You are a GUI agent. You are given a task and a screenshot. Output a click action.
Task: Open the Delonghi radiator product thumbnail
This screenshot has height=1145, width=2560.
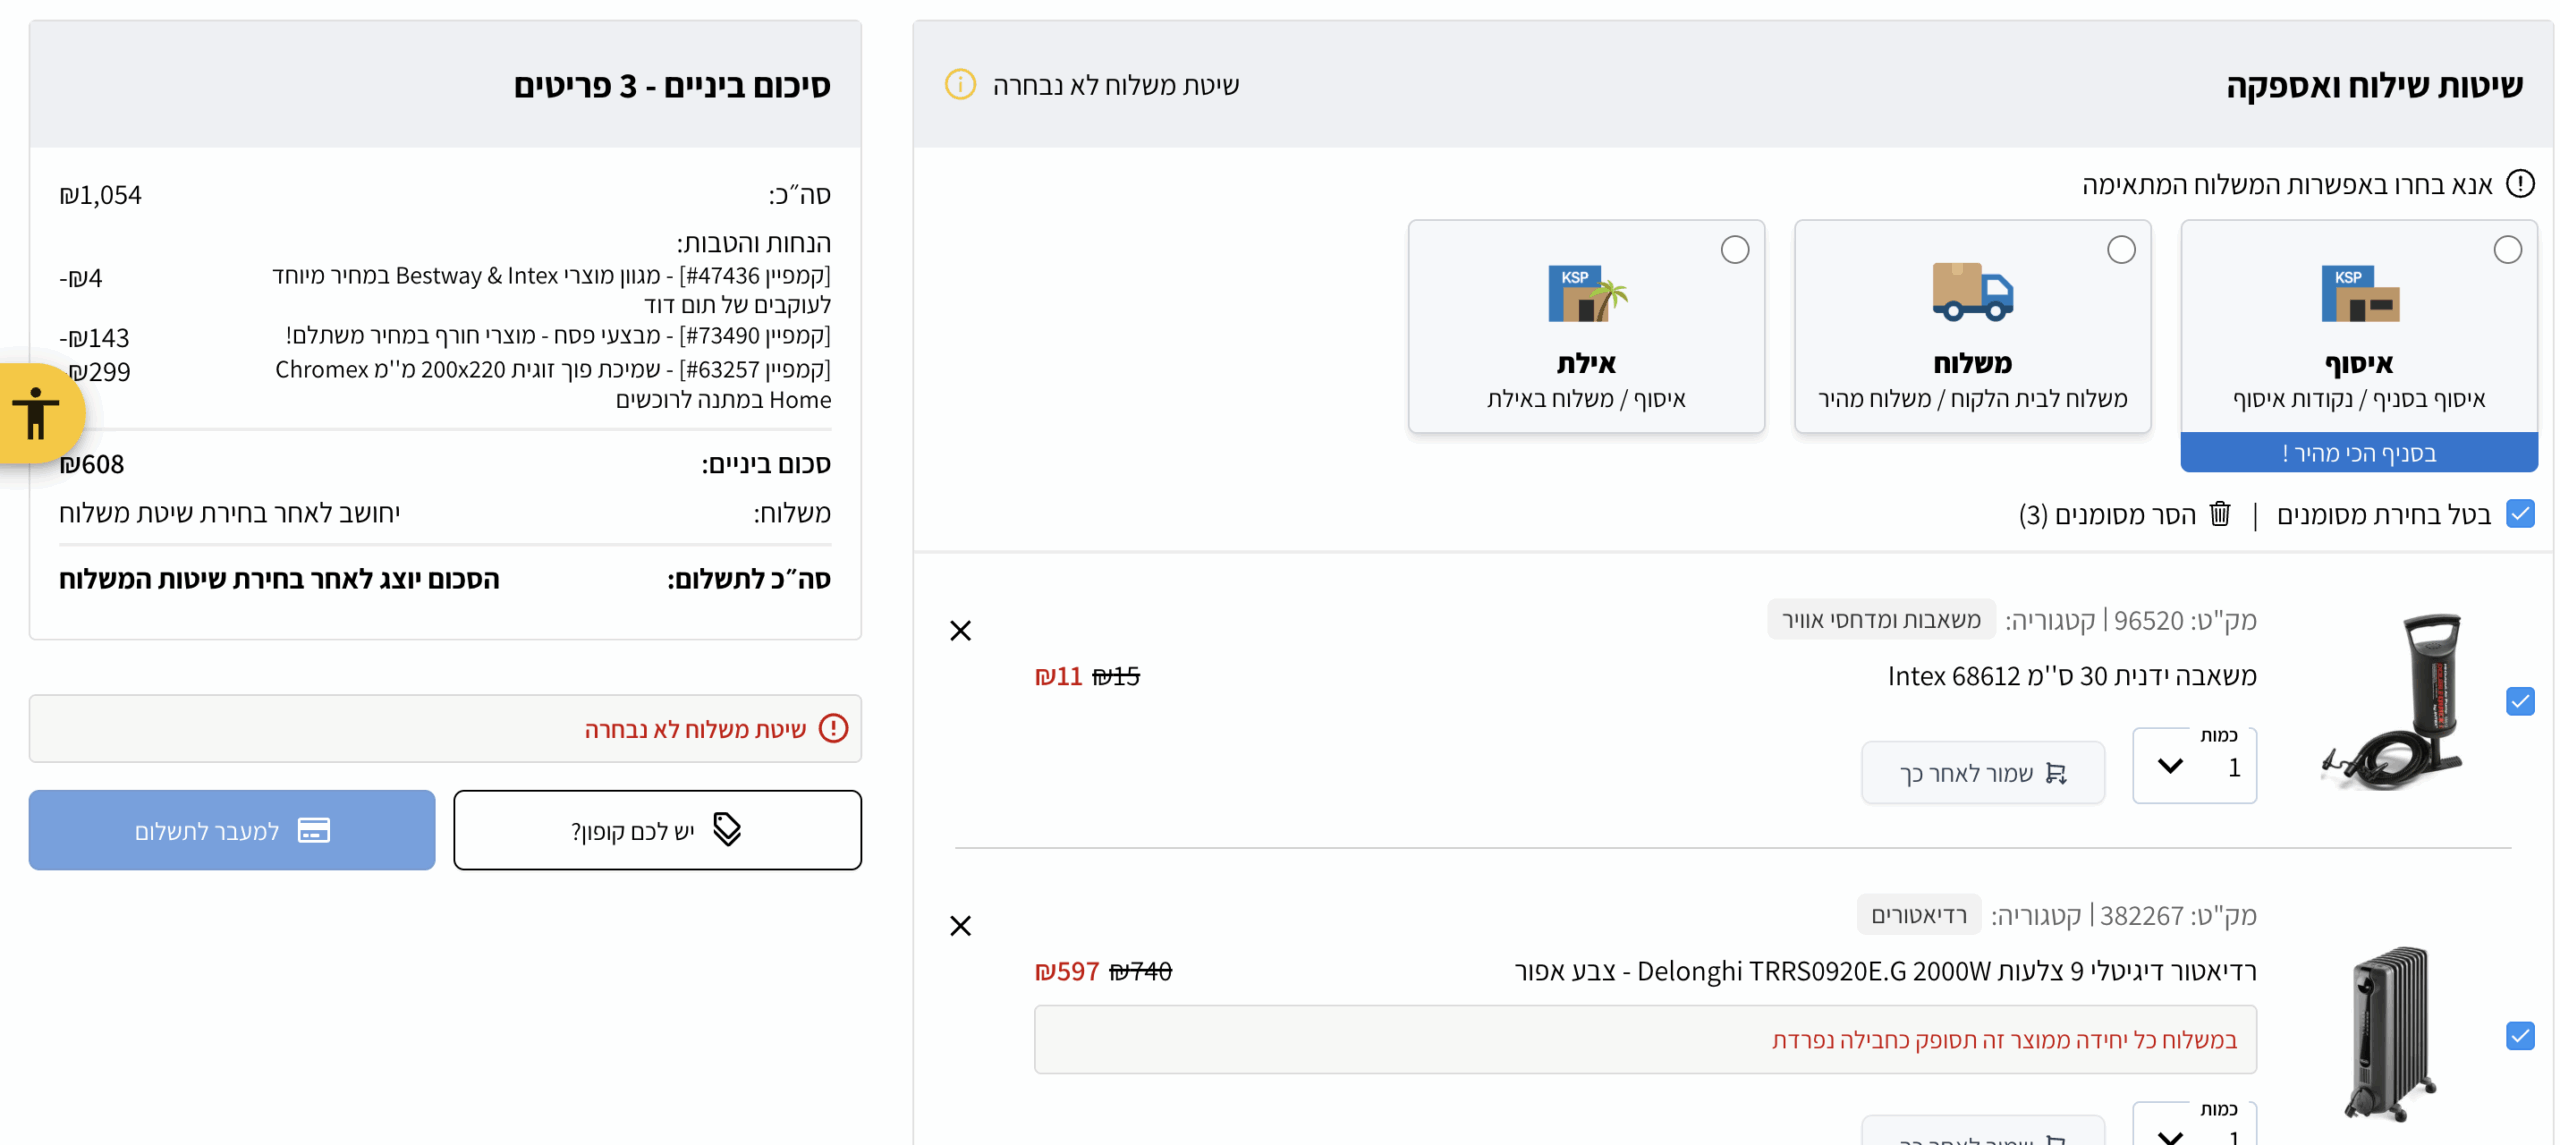pos(2393,1034)
